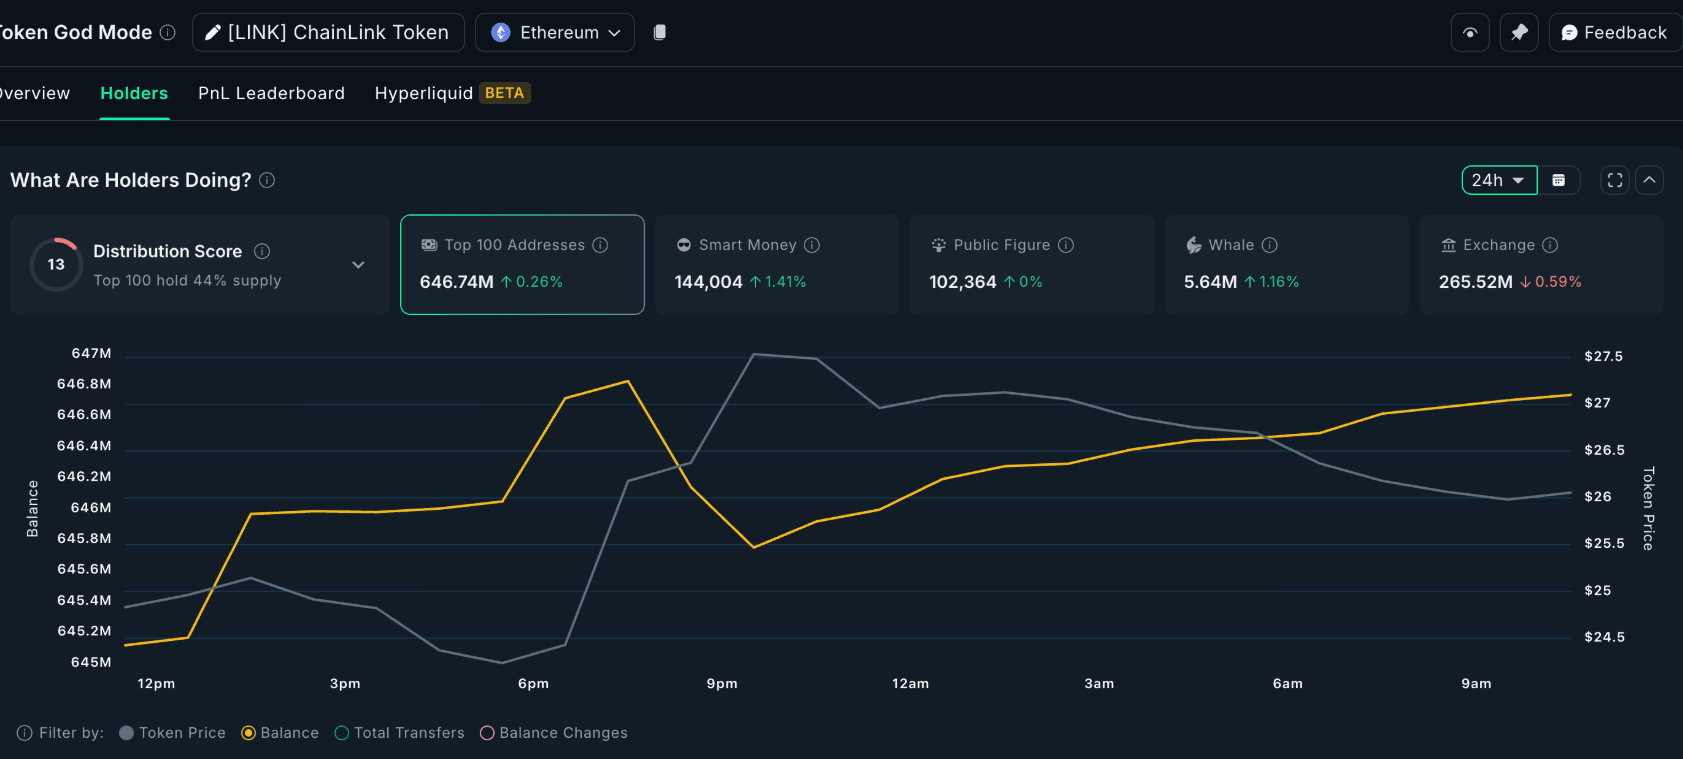Click the Feedback button
The width and height of the screenshot is (1683, 759).
[1614, 33]
